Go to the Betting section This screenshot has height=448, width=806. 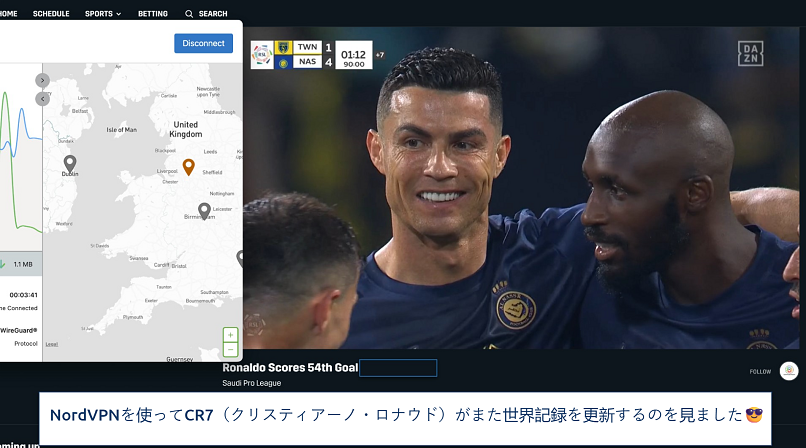coord(153,14)
